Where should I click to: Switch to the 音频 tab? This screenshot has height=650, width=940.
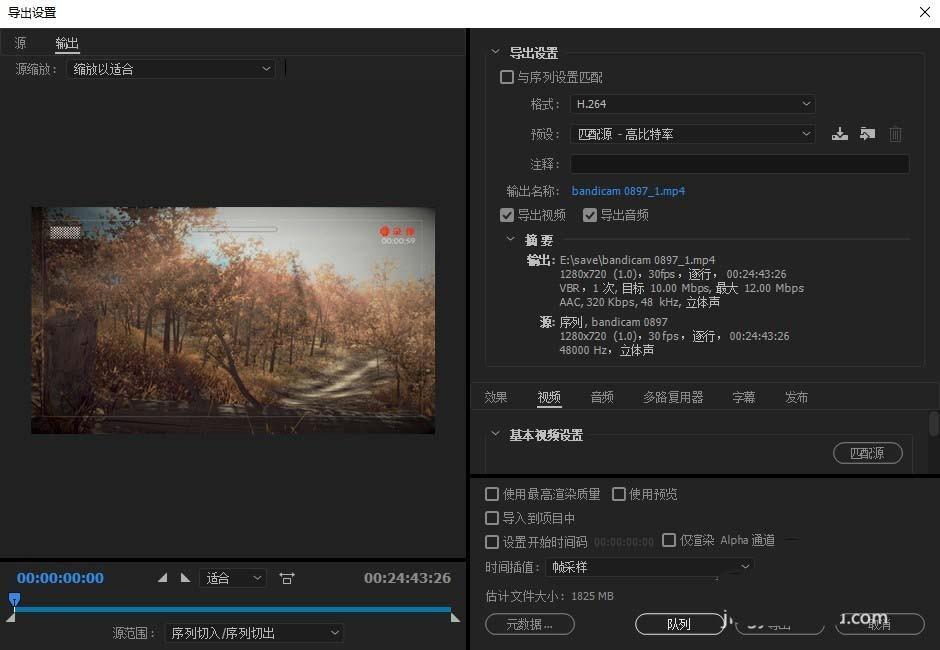[601, 397]
